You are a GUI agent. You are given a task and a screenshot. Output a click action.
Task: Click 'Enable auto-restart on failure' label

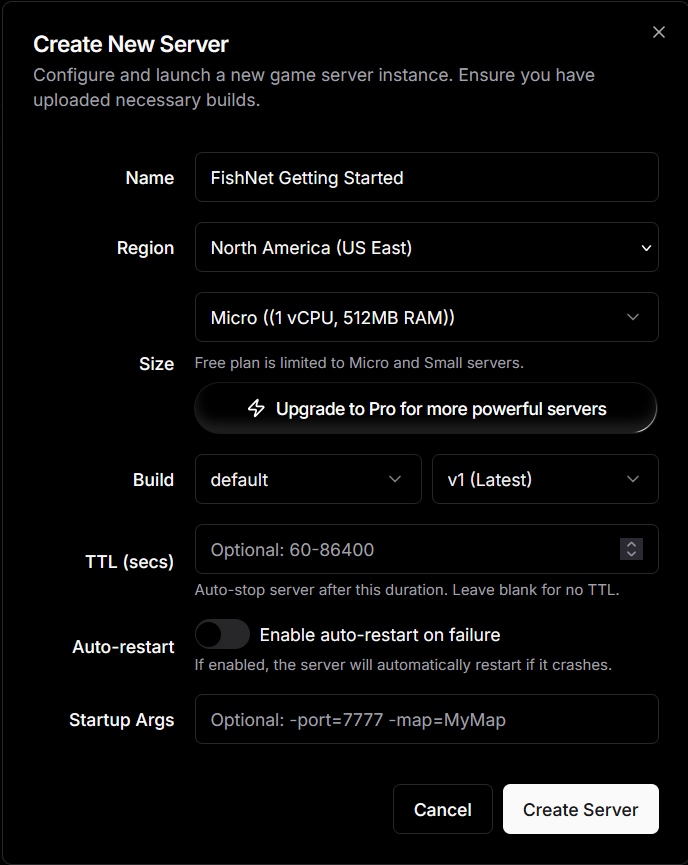[380, 635]
